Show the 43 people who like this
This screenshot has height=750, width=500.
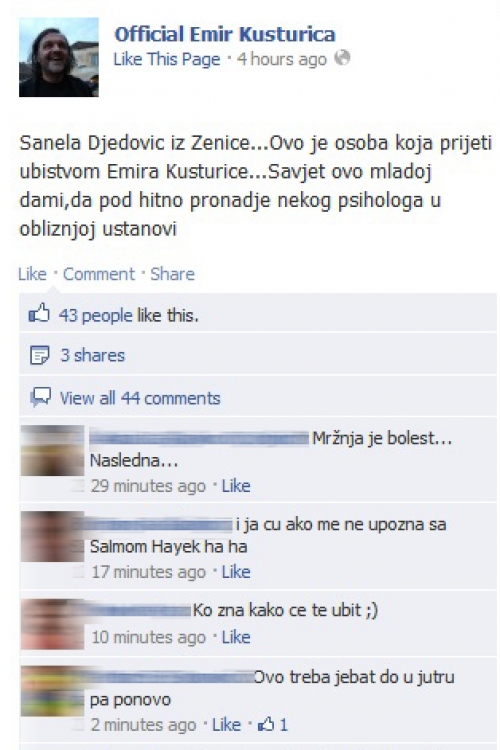(129, 315)
